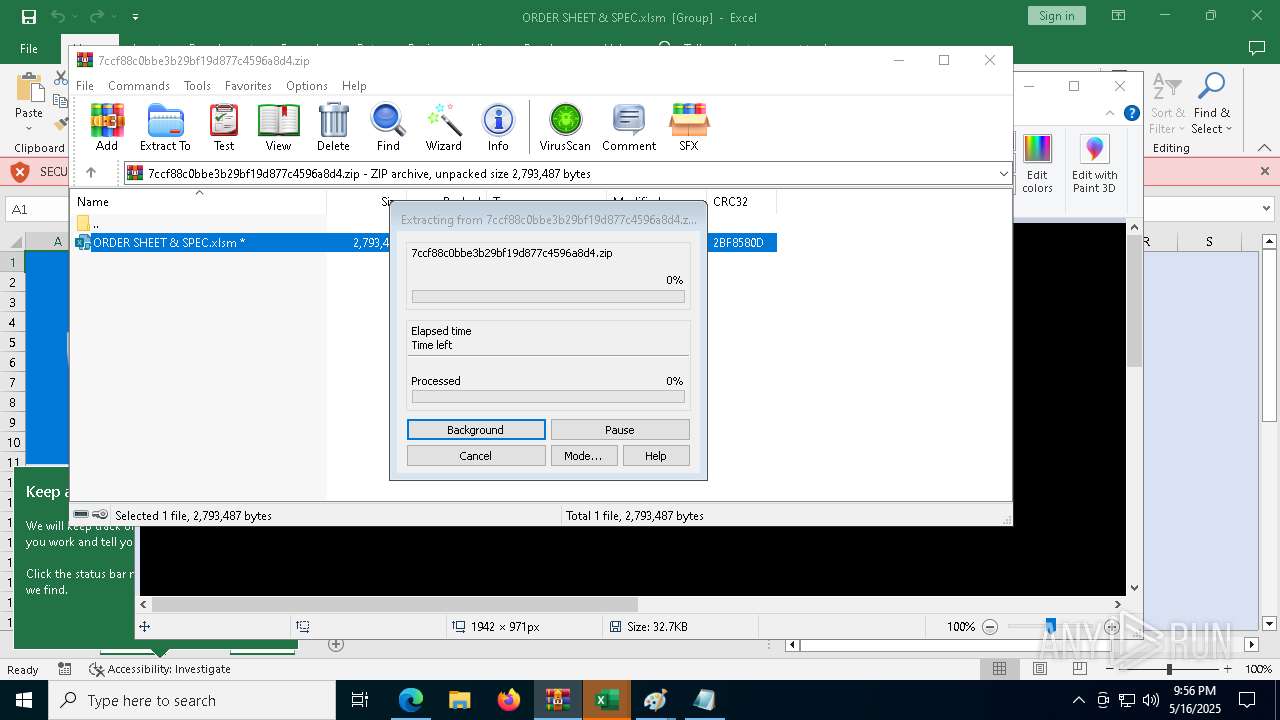
Task: Expand the archive path dropdown
Action: pos(1003,174)
